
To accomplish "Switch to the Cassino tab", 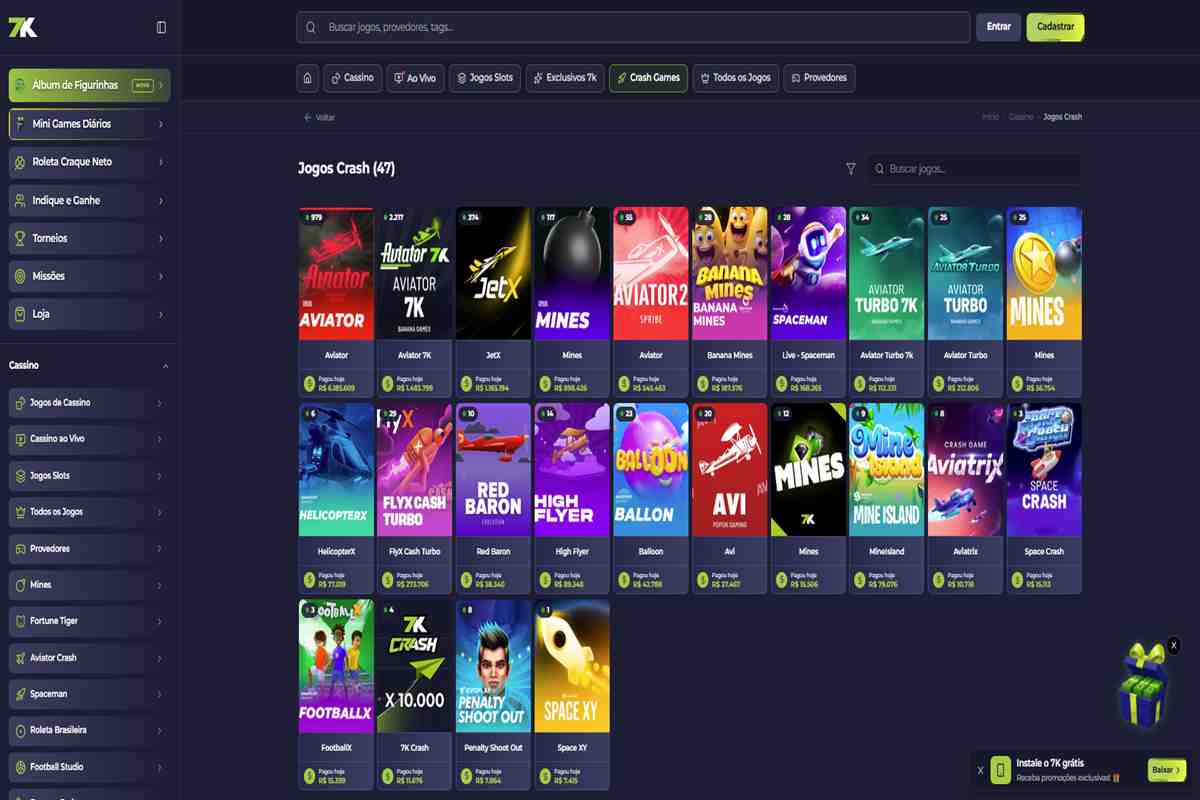I will click(x=353, y=78).
